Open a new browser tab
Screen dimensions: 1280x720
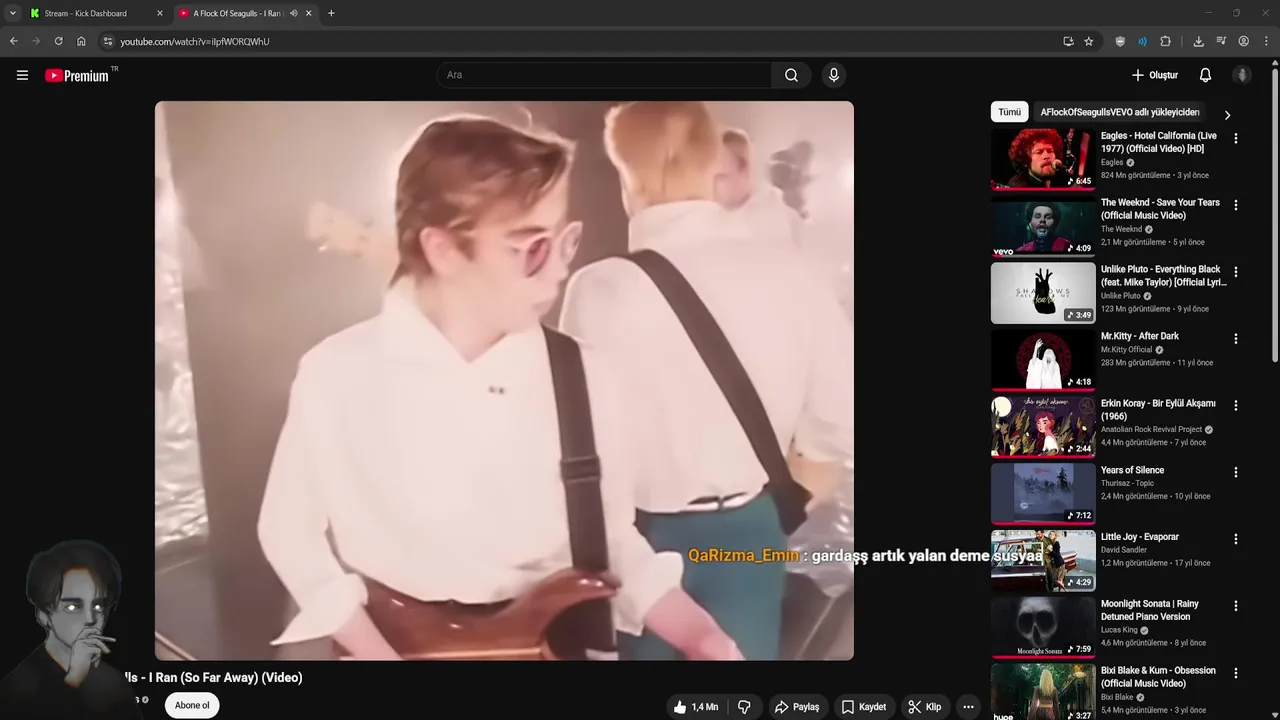331,13
